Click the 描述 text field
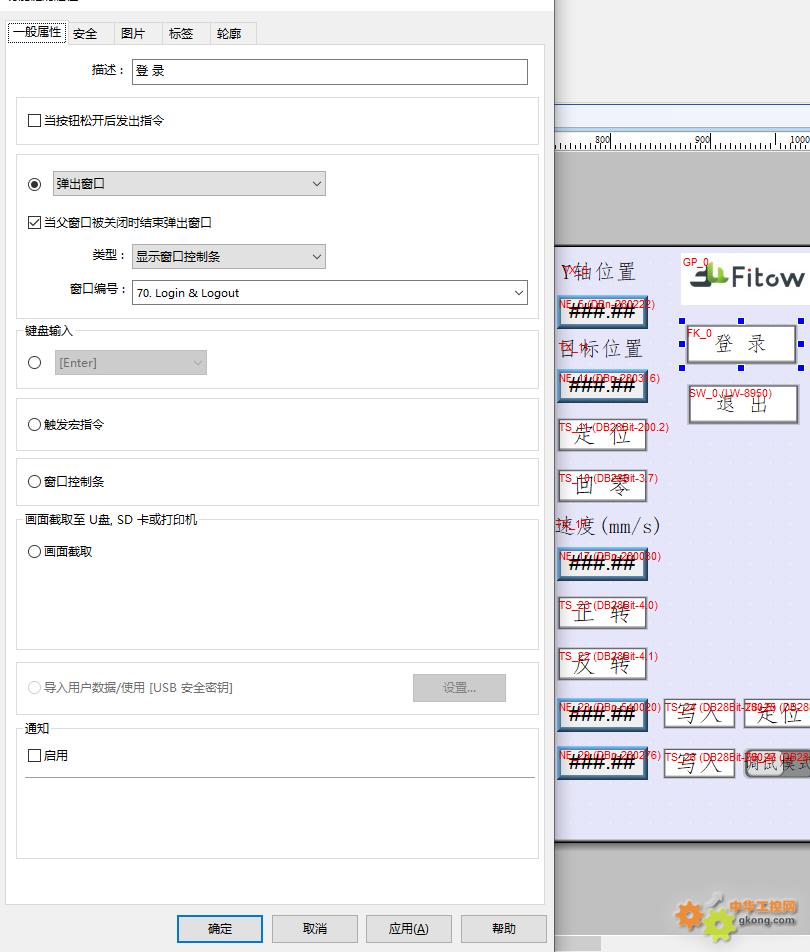Image resolution: width=810 pixels, height=952 pixels. 329,72
